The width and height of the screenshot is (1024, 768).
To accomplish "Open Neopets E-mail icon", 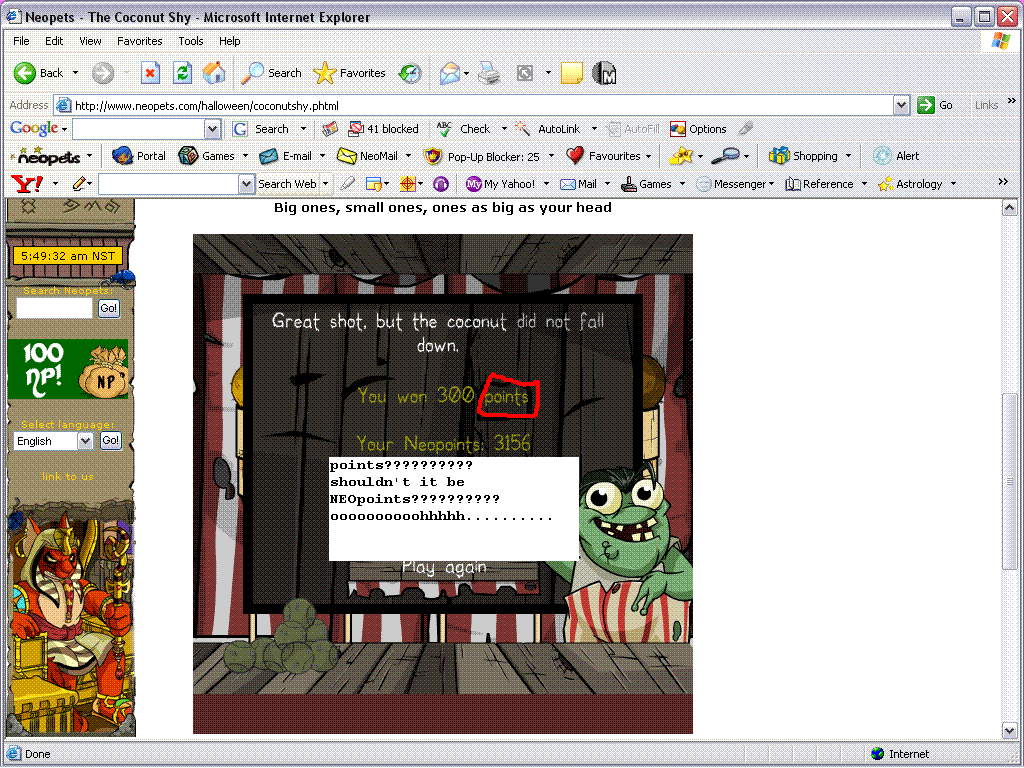I will point(268,157).
